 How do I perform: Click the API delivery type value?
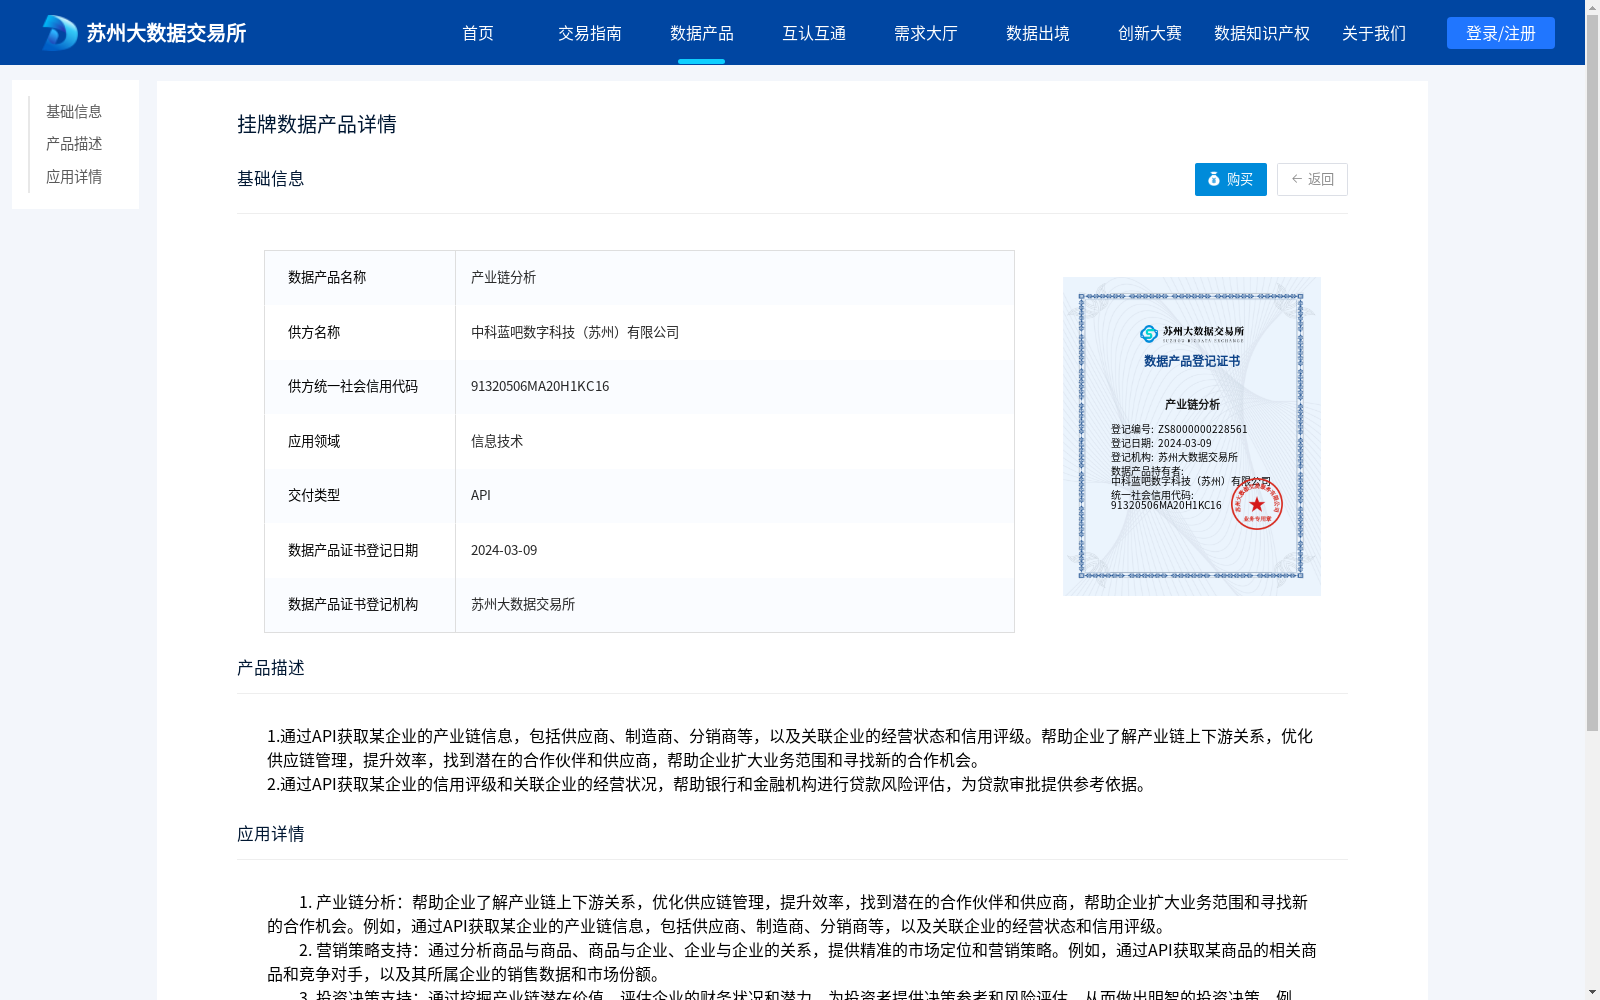(x=481, y=495)
